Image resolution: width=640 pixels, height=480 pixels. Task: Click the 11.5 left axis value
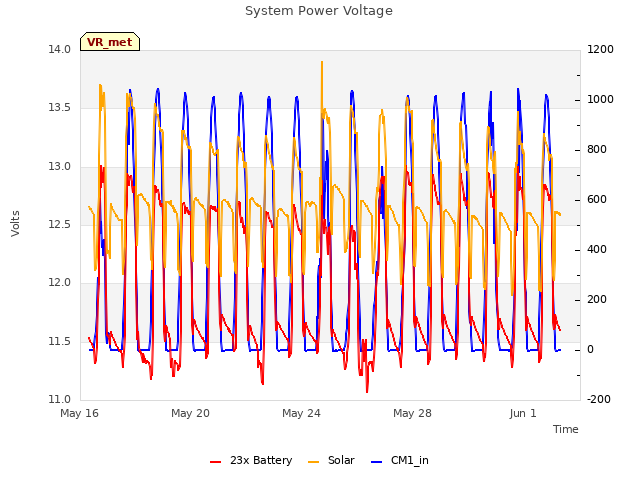(60, 341)
